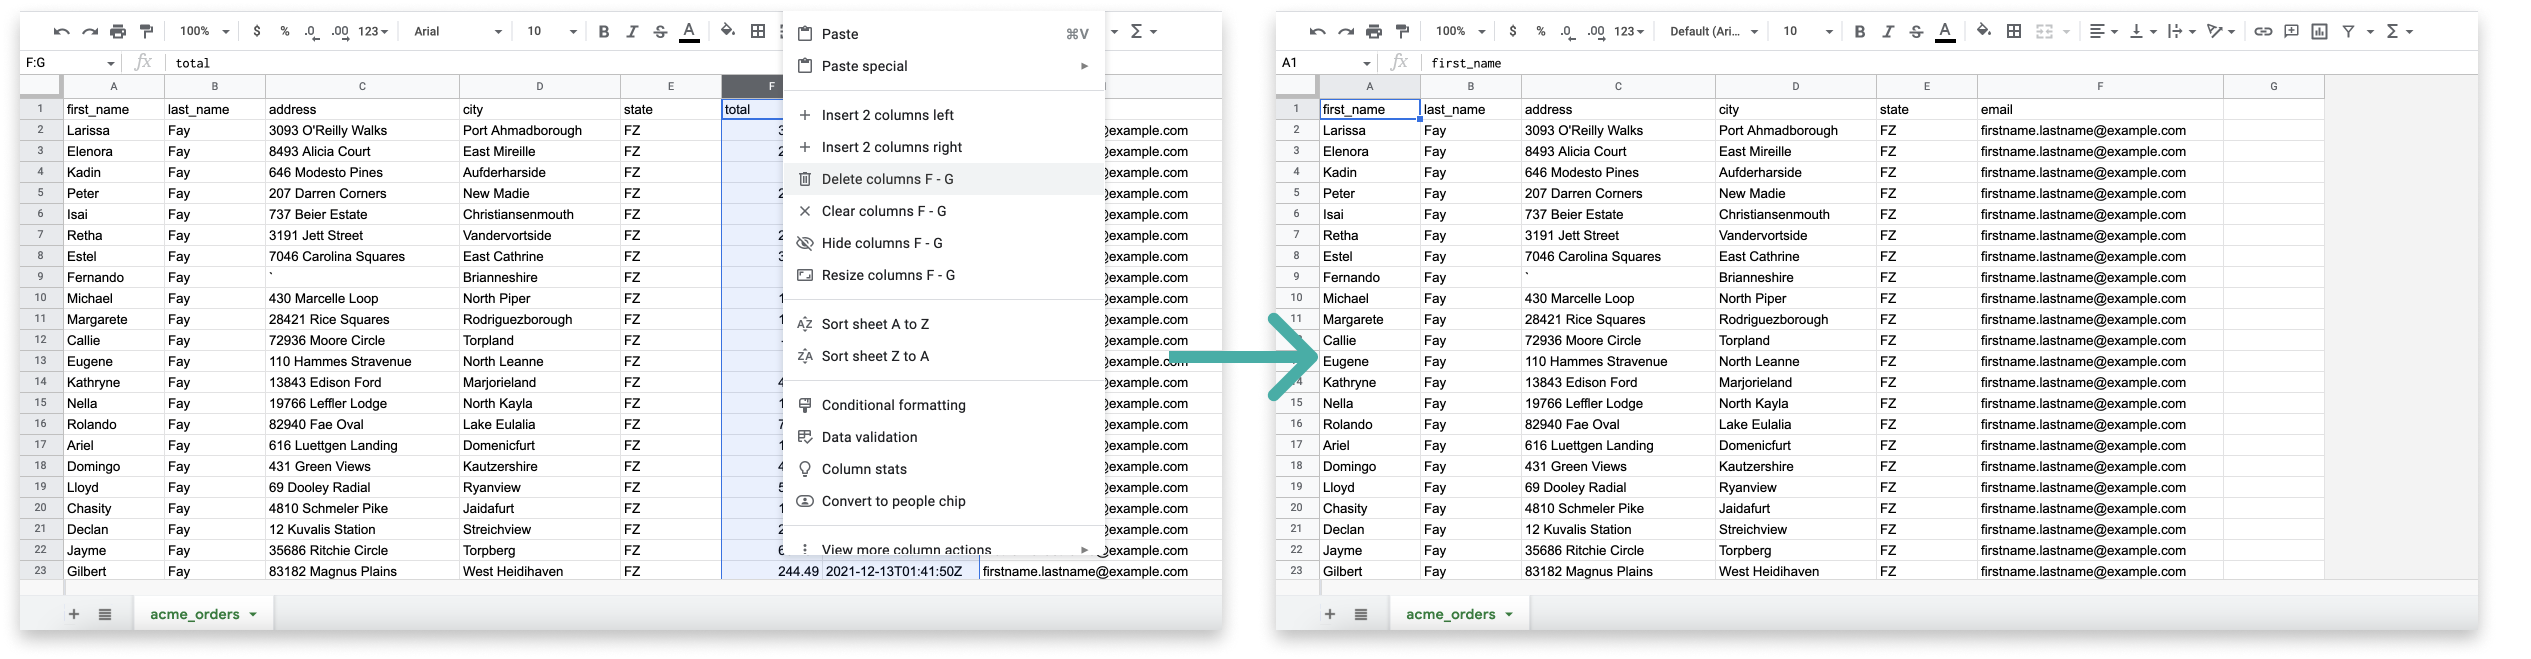Choose Delete columns F - G
The width and height of the screenshot is (2531, 659).
pos(944,179)
